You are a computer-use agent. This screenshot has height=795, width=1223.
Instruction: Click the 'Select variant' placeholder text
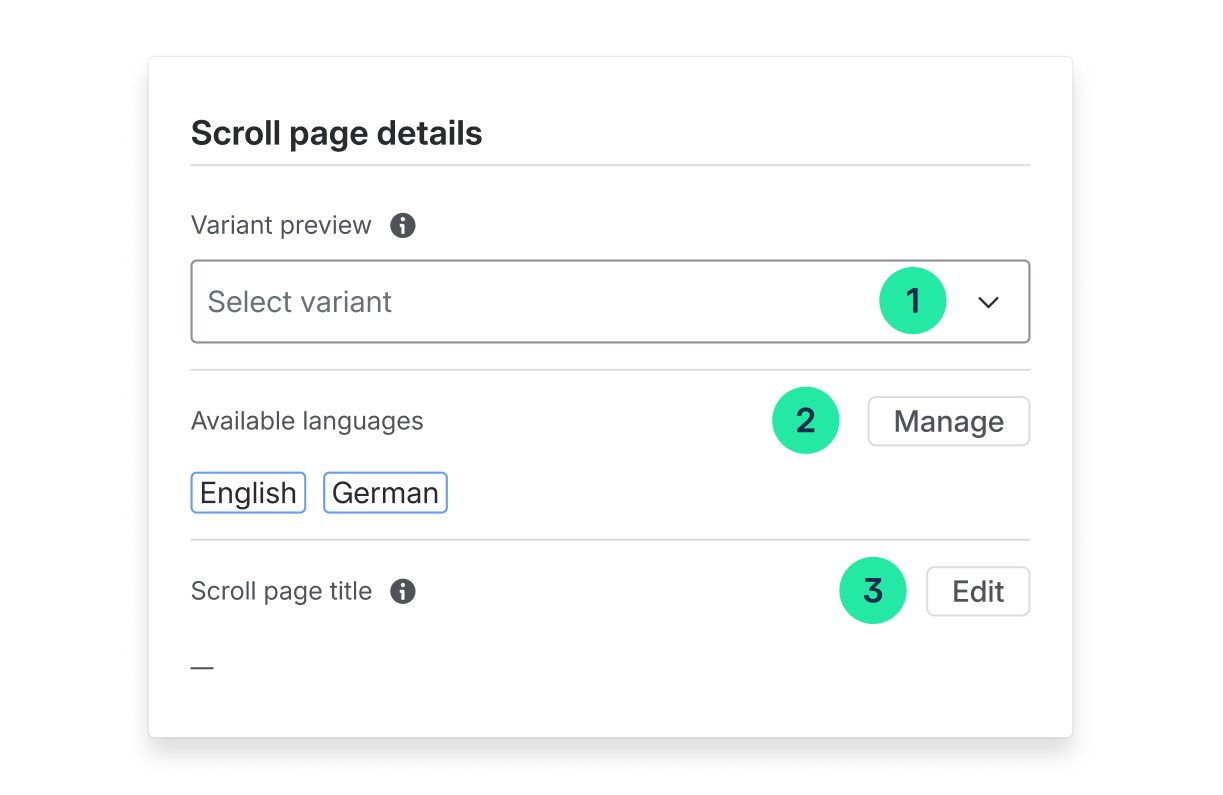coord(299,302)
